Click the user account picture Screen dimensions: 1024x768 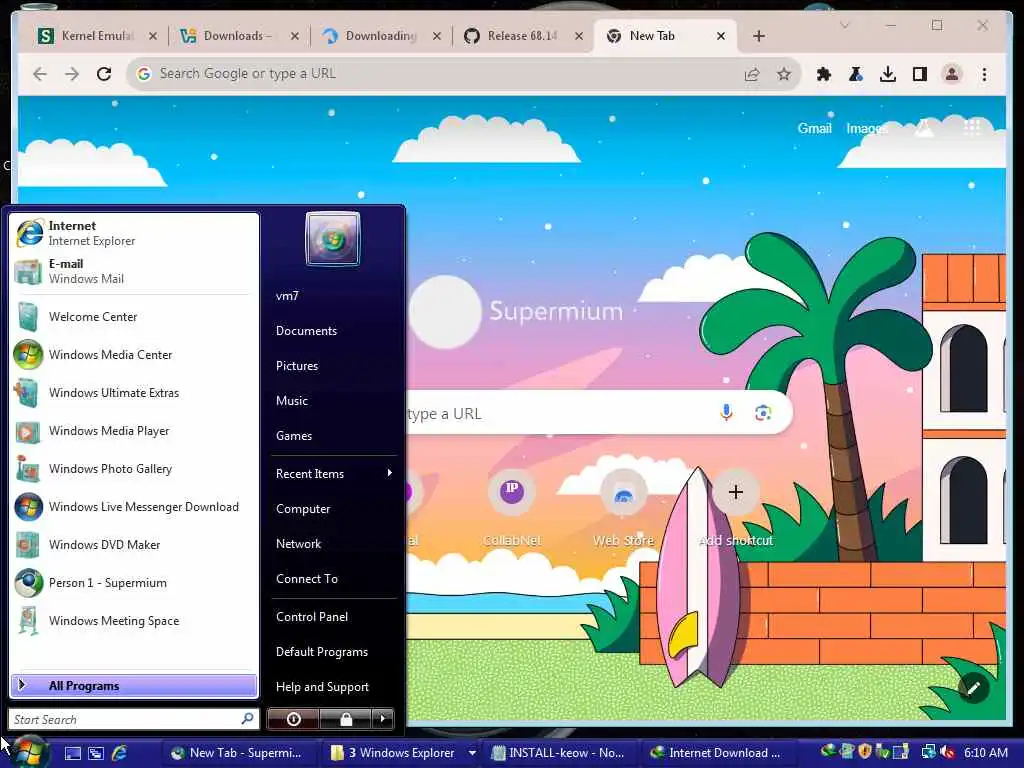pos(332,239)
